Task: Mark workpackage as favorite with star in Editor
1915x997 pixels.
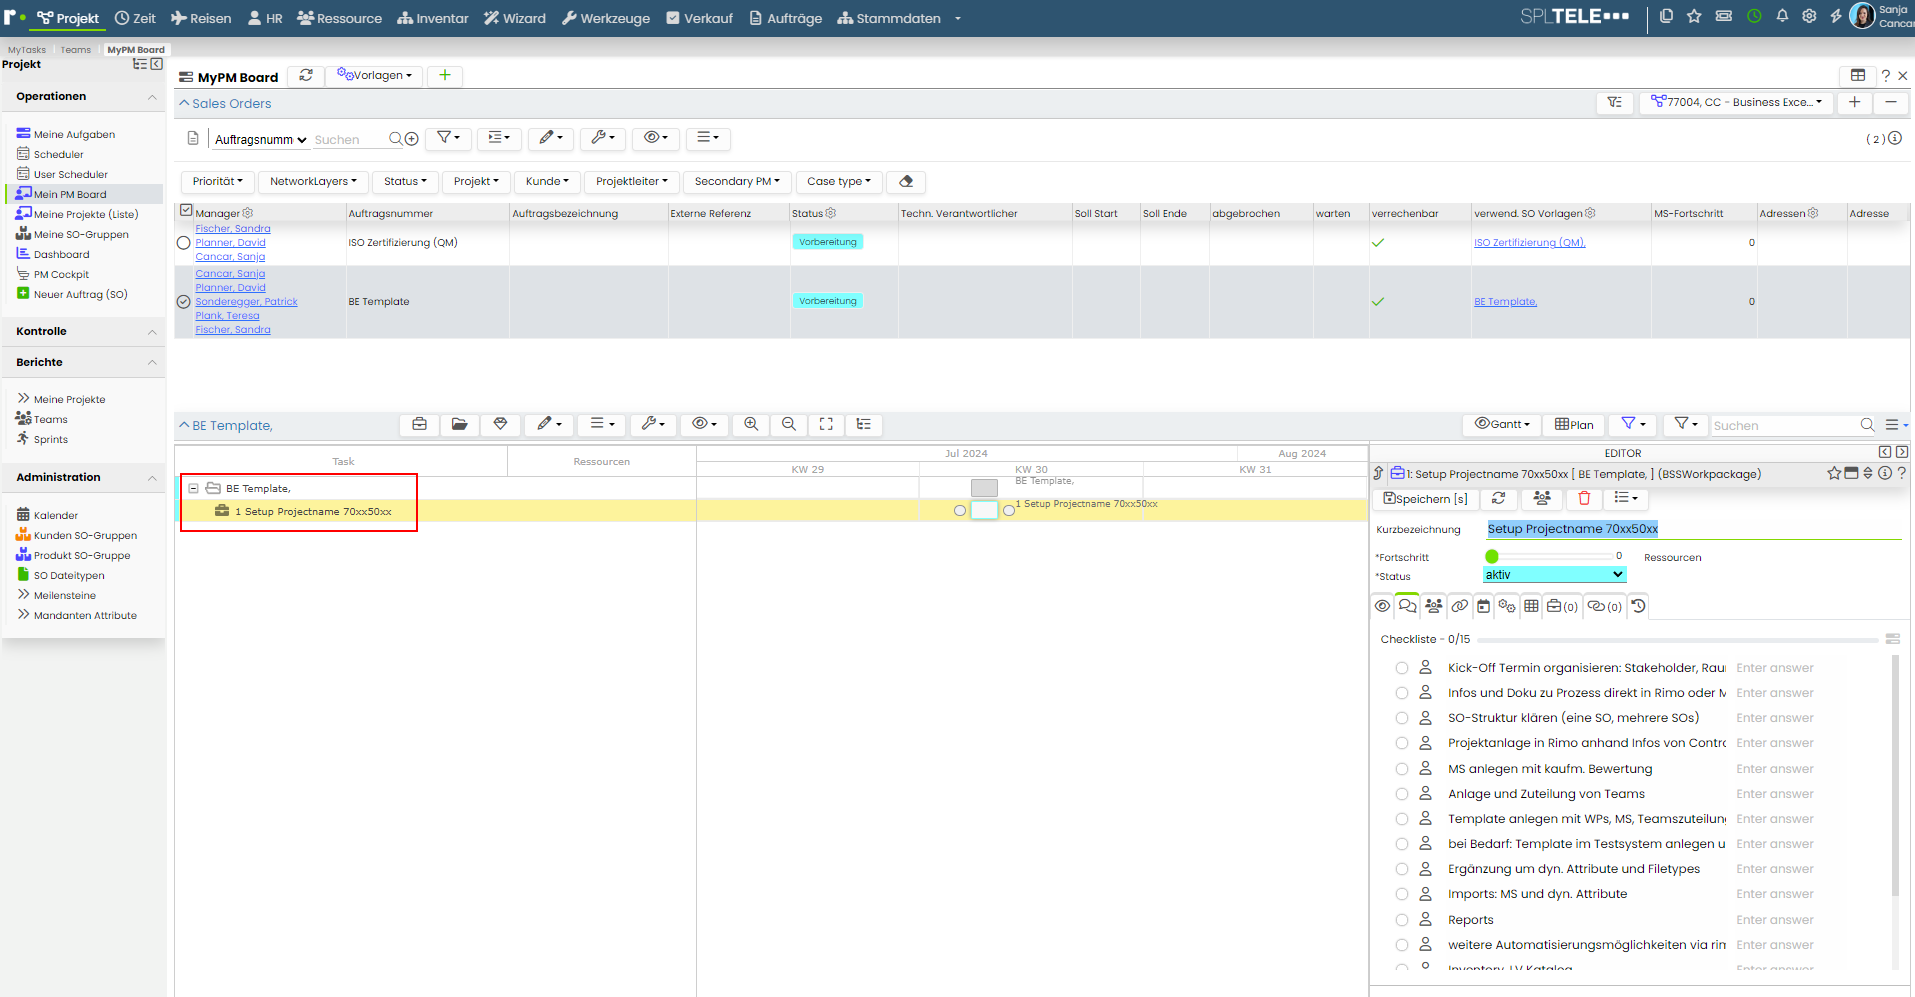Action: tap(1834, 473)
